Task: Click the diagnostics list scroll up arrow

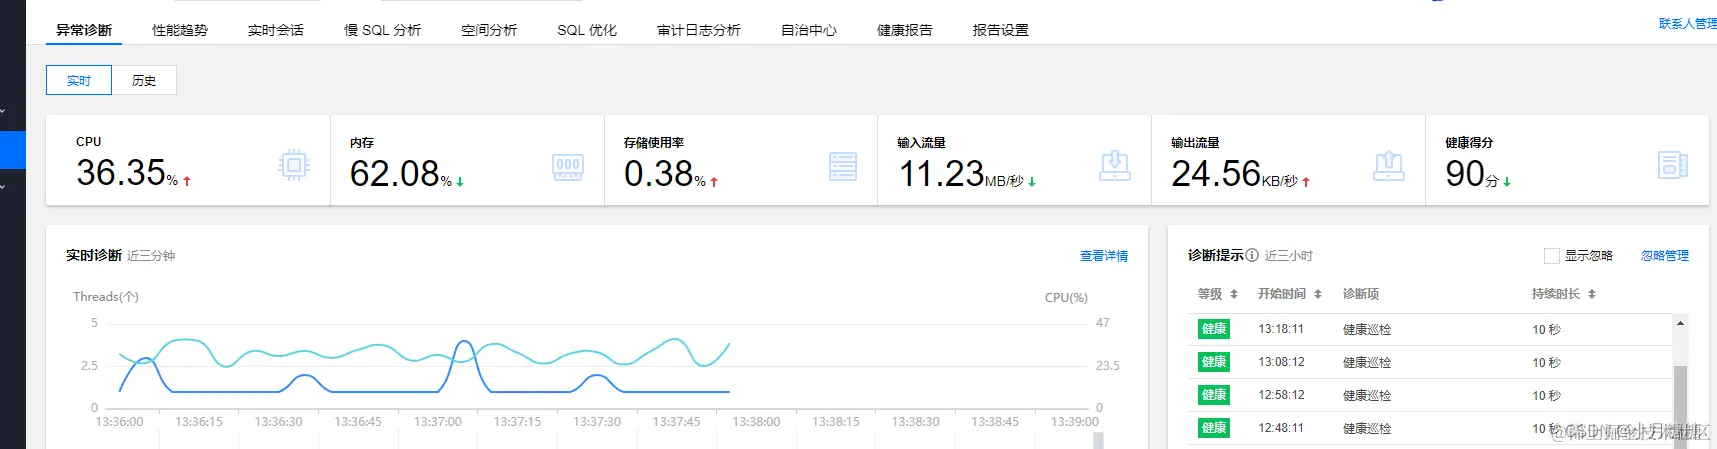Action: (1680, 323)
